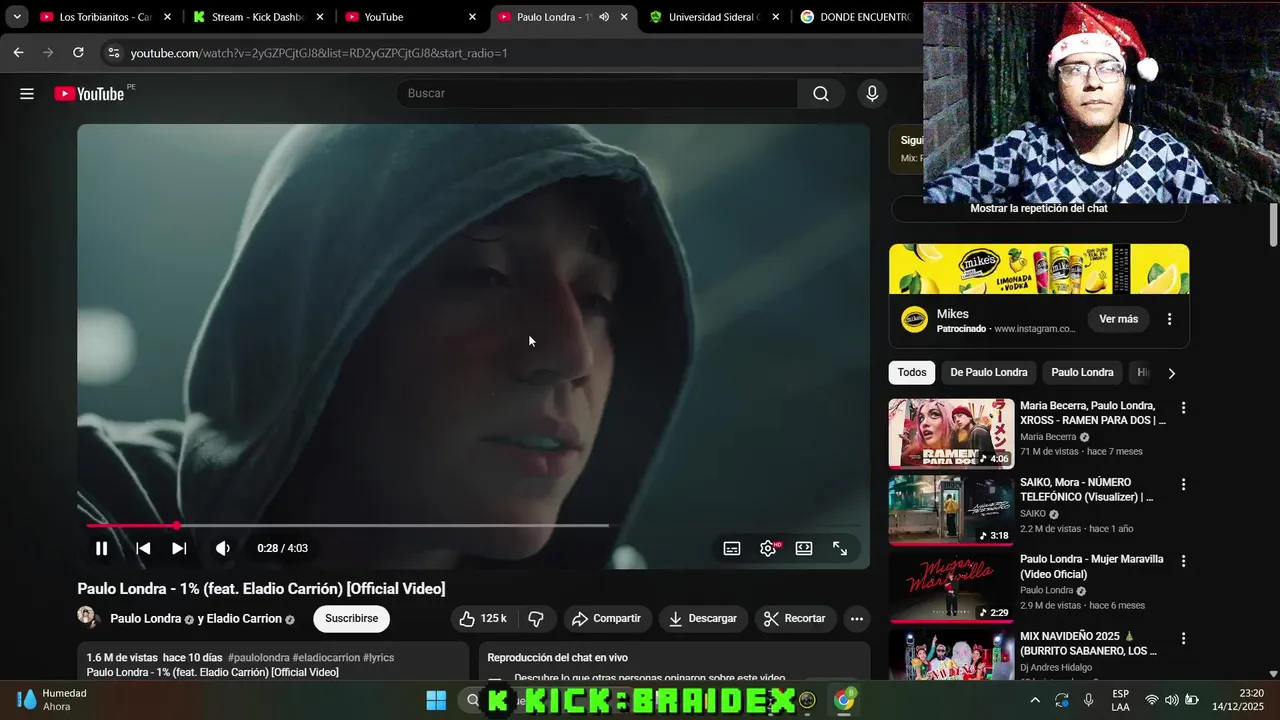This screenshot has width=1280, height=720.
Task: Pause the video
Action: (x=101, y=548)
